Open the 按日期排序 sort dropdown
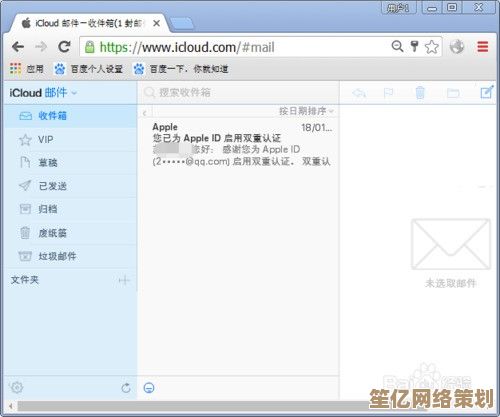 306,111
